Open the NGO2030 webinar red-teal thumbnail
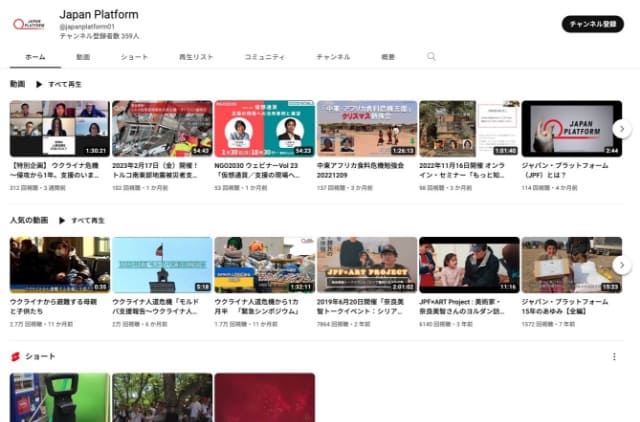 pos(265,129)
